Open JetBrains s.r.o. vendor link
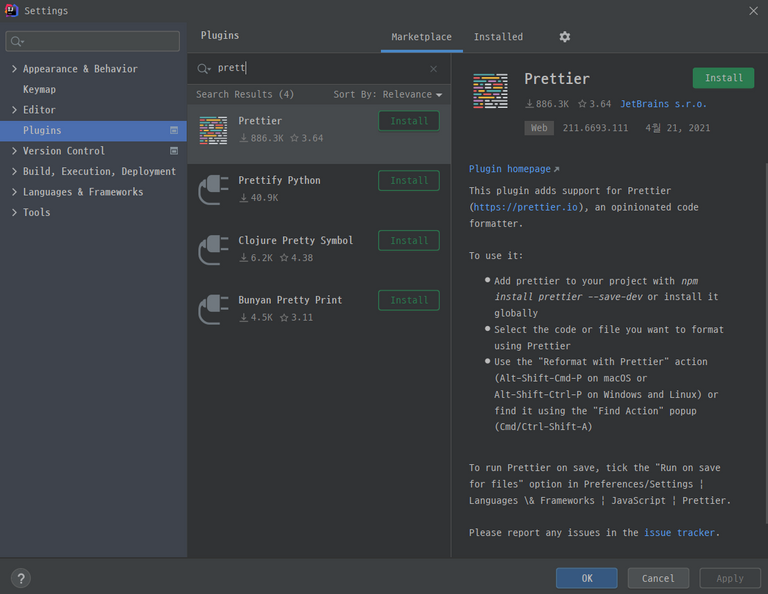768x594 pixels. click(x=663, y=104)
